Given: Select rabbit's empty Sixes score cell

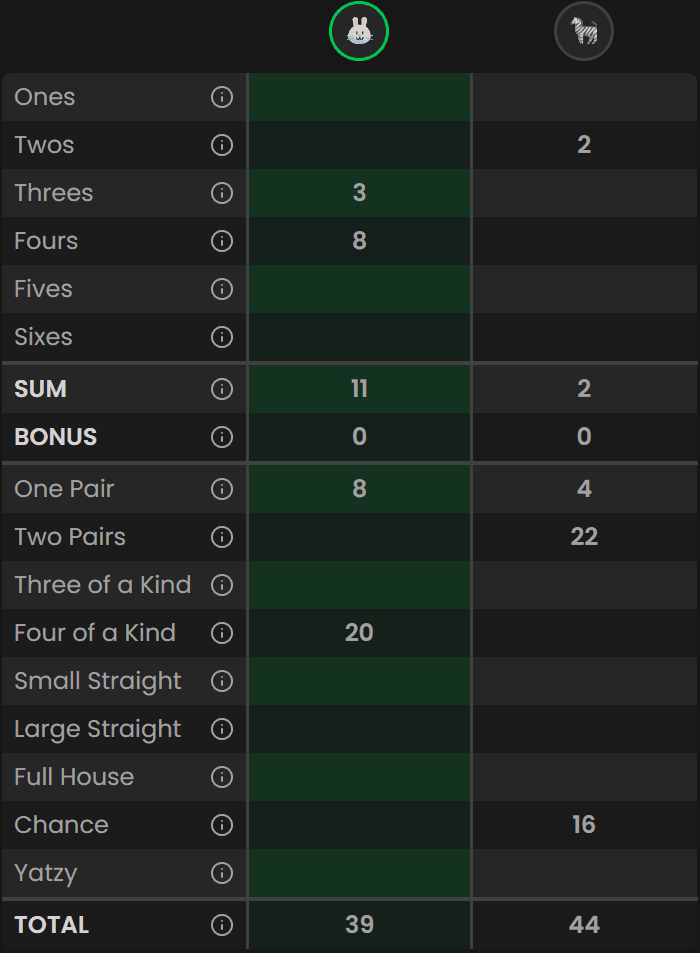Looking at the screenshot, I should (x=359, y=337).
